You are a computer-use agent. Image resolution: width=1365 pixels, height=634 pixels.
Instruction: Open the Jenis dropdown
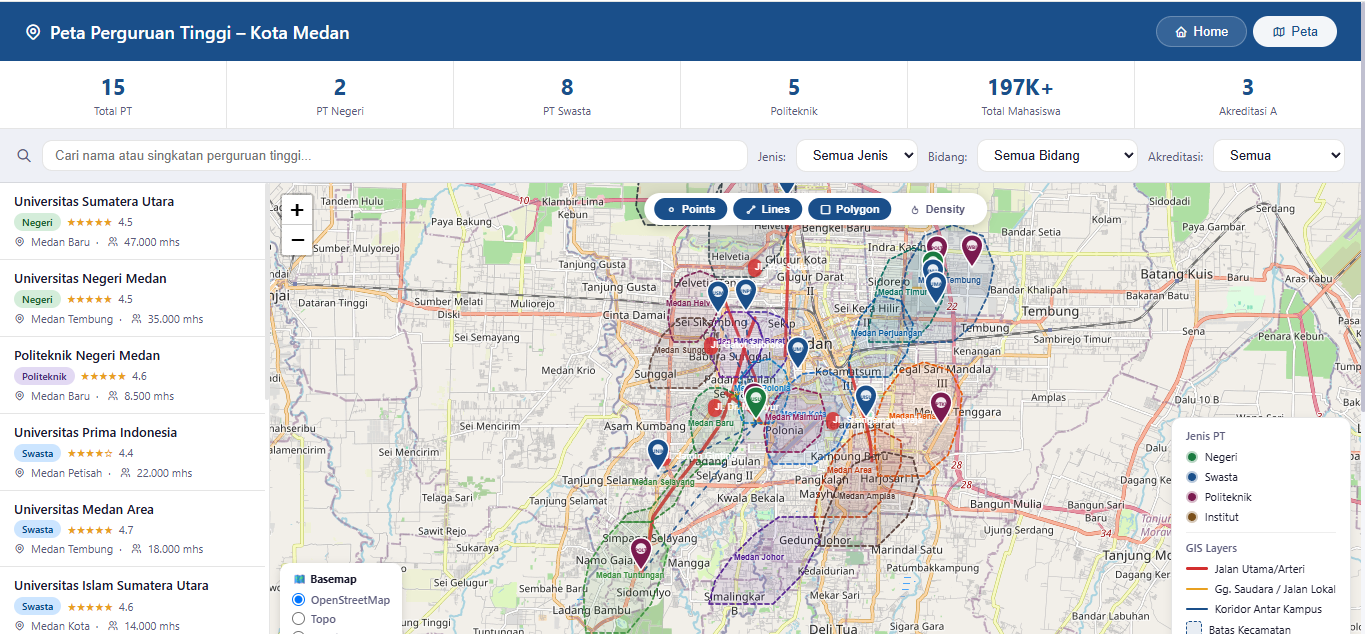pyautogui.click(x=856, y=156)
